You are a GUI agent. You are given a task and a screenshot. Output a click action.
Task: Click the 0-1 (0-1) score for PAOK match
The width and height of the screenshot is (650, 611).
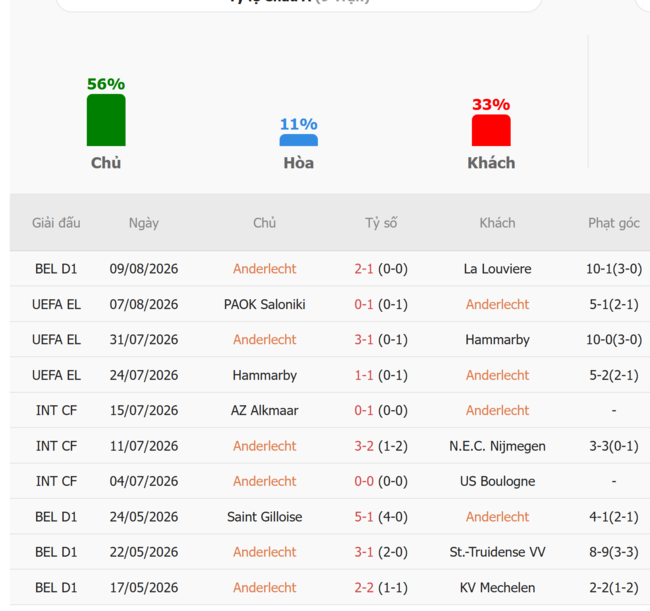381,304
